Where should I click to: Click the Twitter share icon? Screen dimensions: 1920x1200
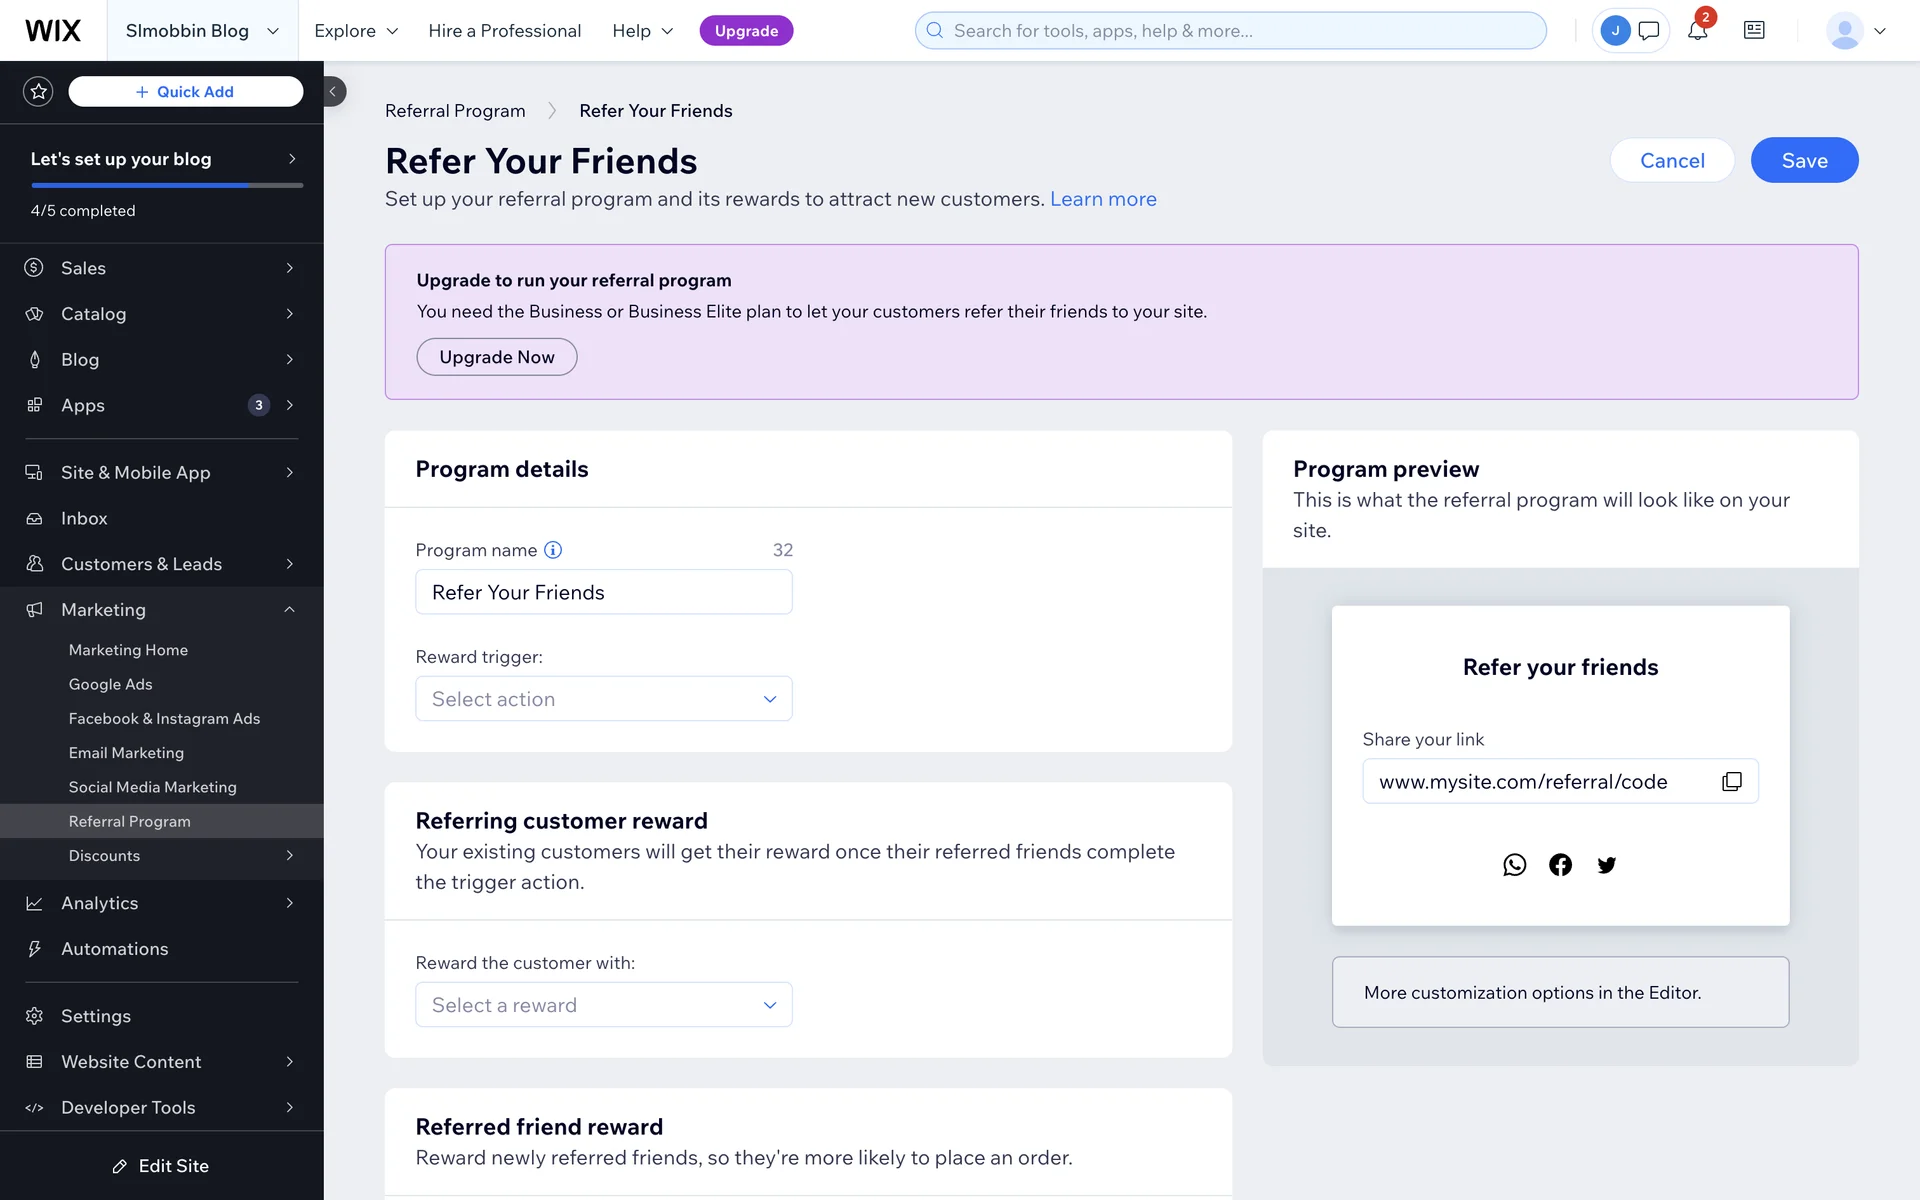coord(1606,865)
